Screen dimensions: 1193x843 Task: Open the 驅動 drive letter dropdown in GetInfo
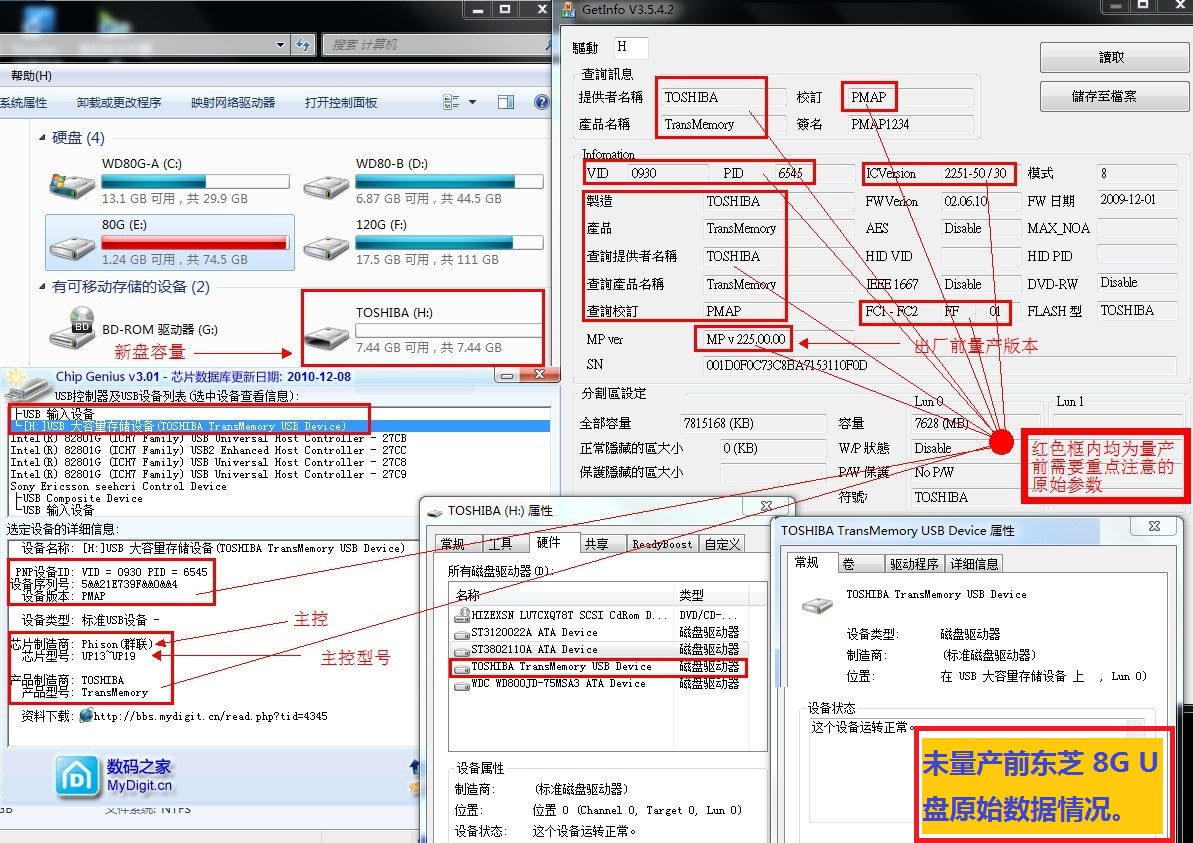630,46
